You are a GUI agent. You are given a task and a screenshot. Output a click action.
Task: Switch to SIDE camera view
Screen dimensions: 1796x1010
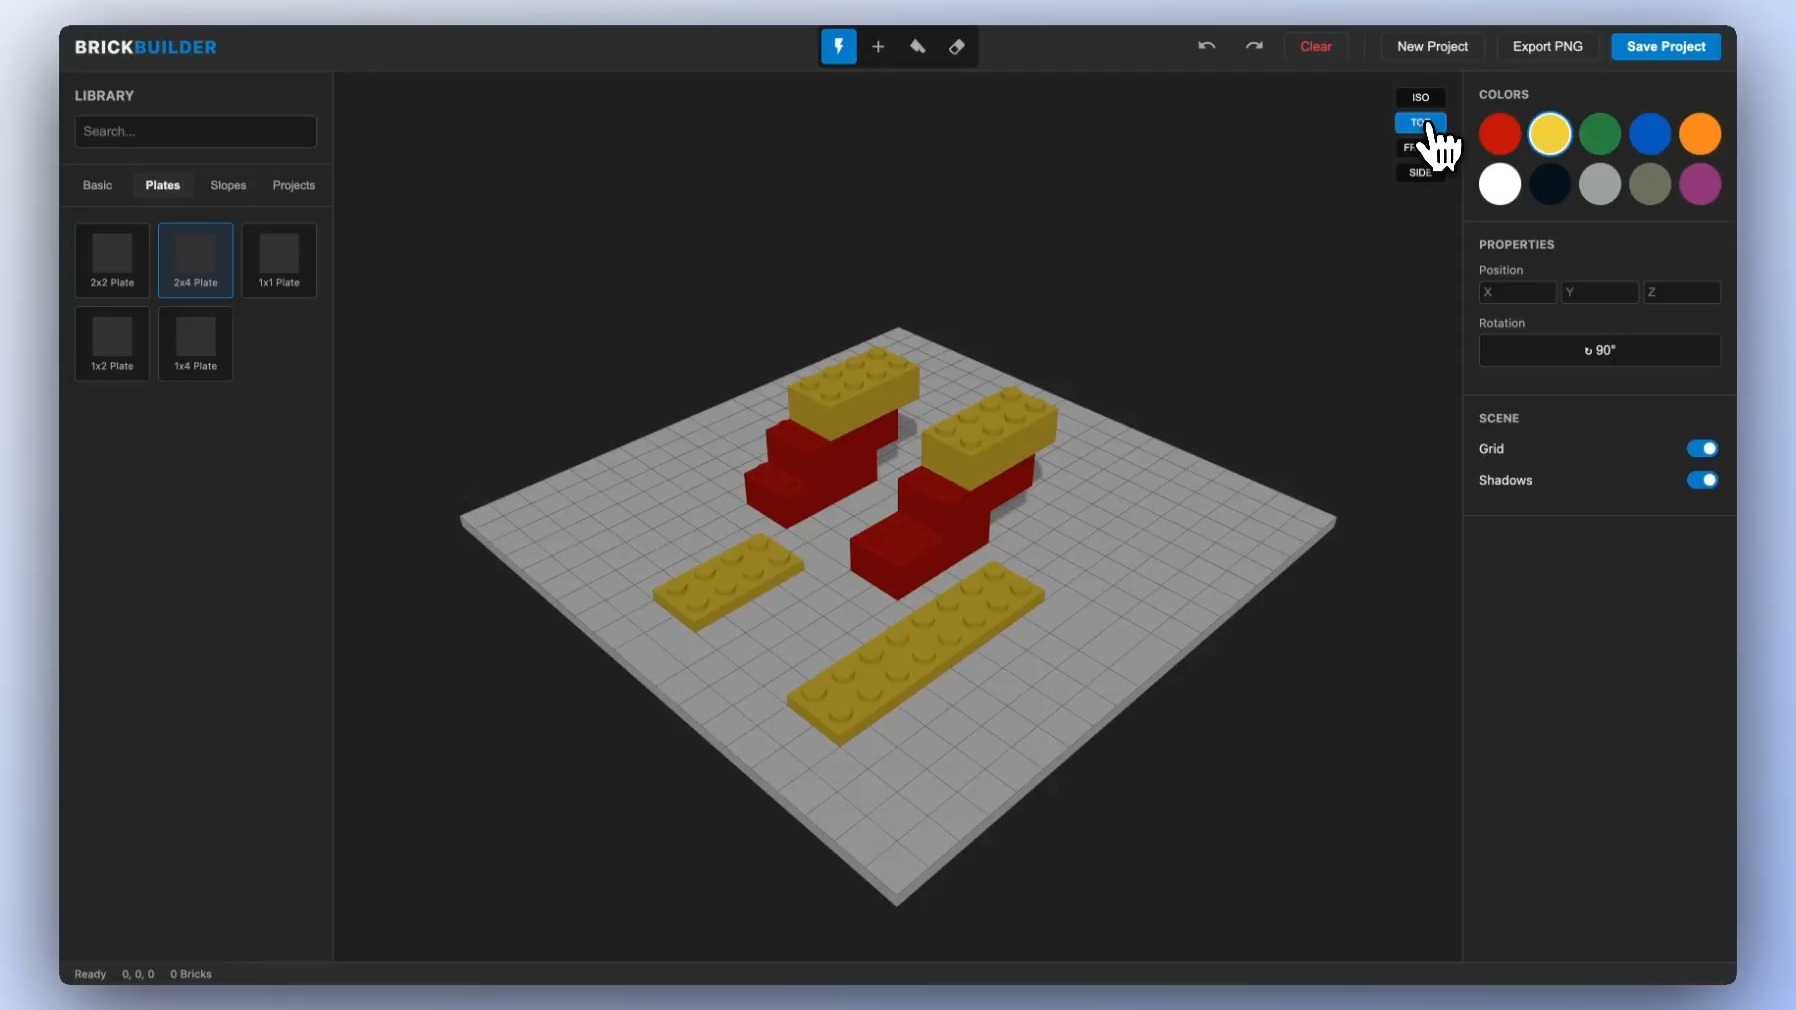(1420, 173)
